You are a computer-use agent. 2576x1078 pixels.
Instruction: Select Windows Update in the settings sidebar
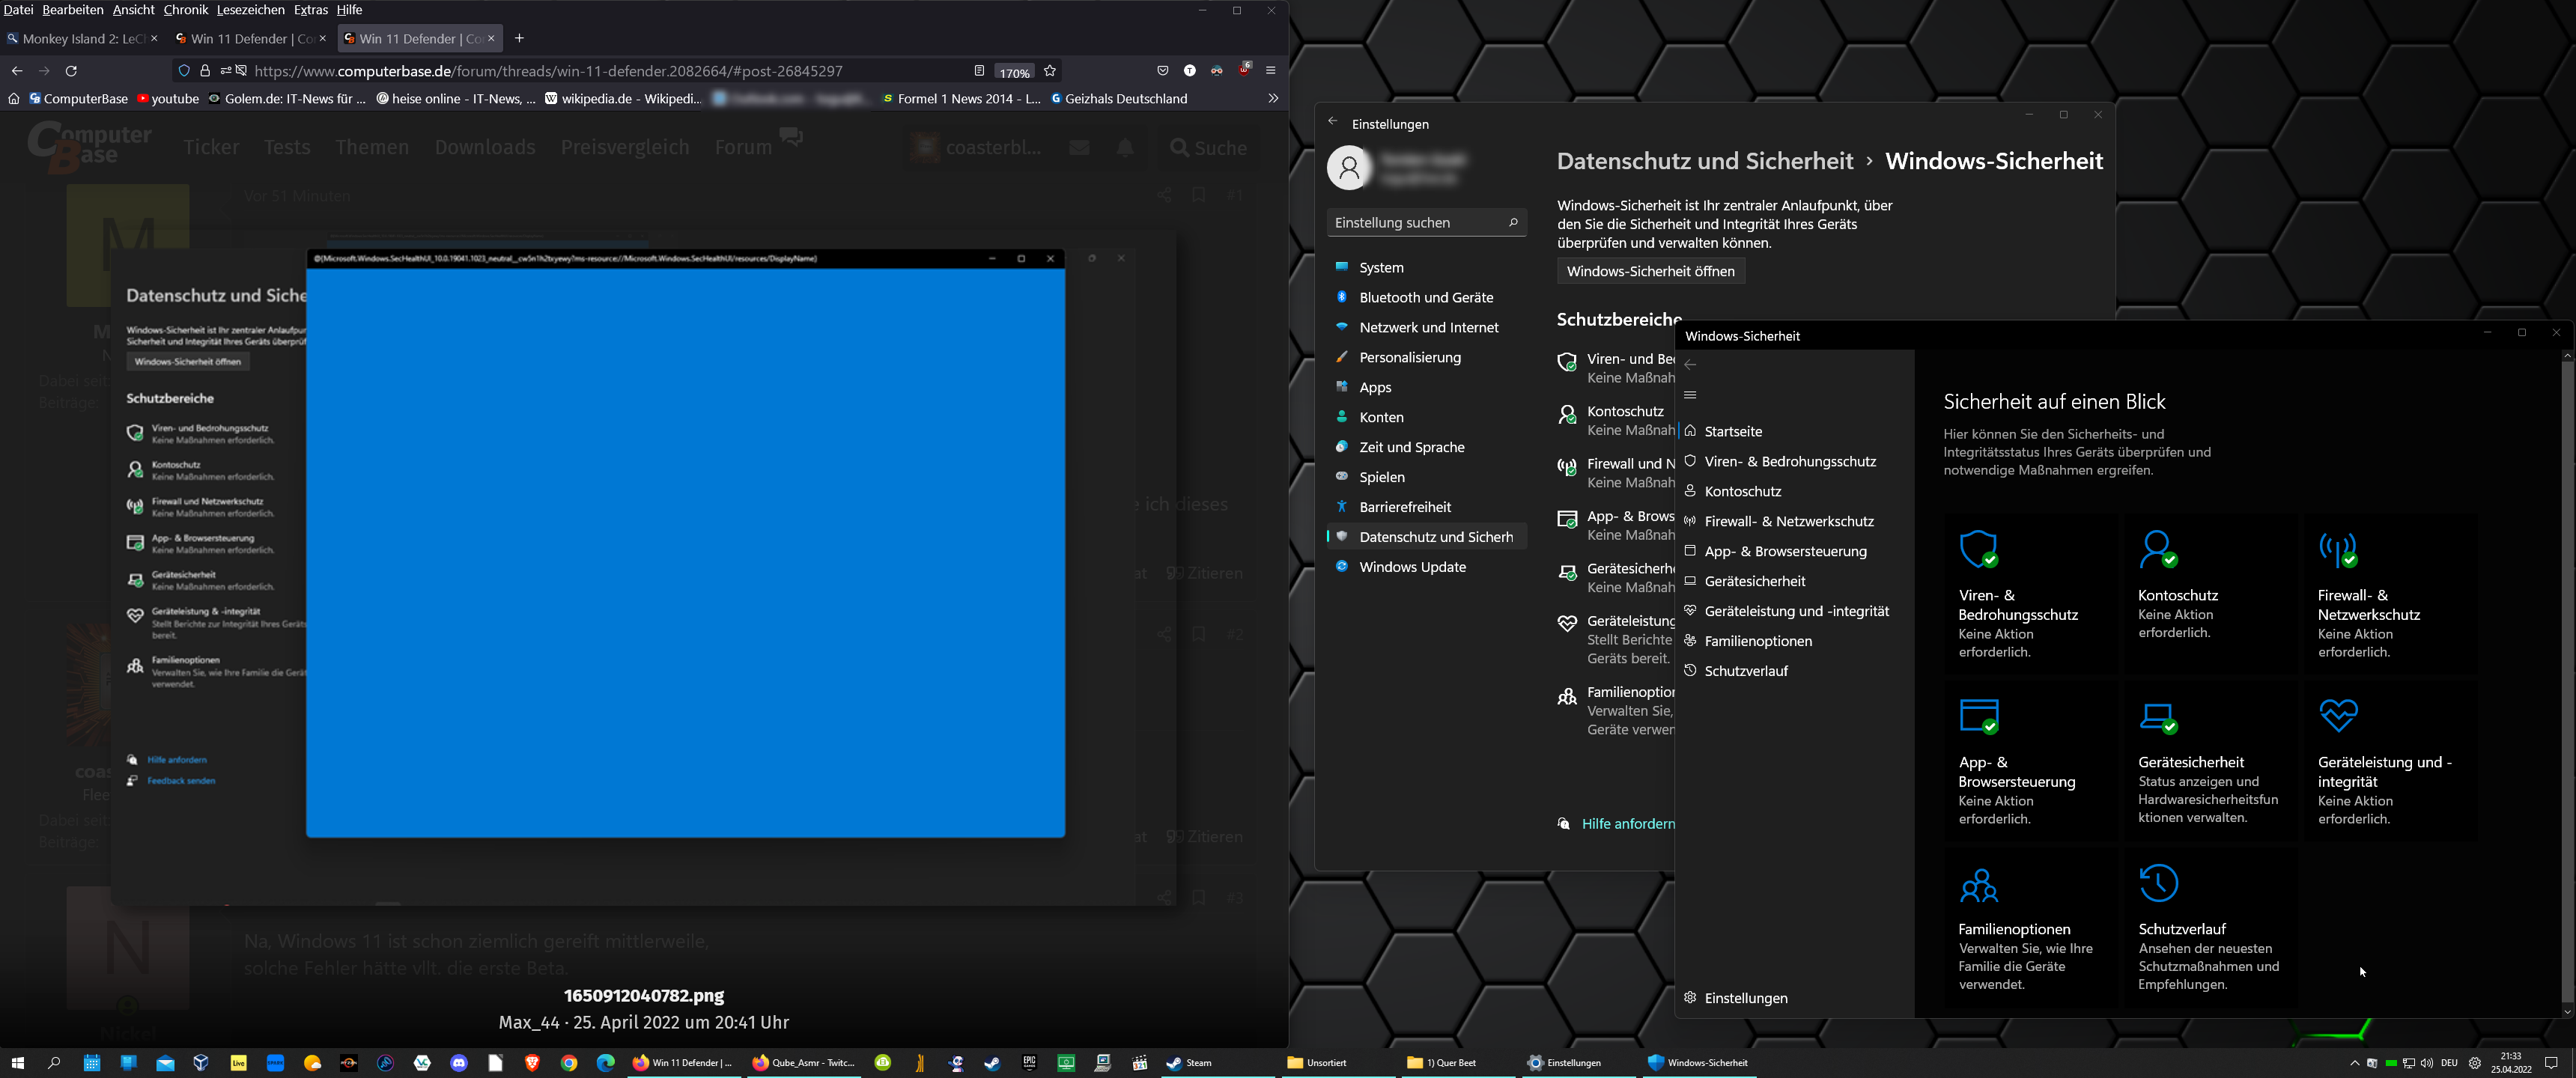1412,567
